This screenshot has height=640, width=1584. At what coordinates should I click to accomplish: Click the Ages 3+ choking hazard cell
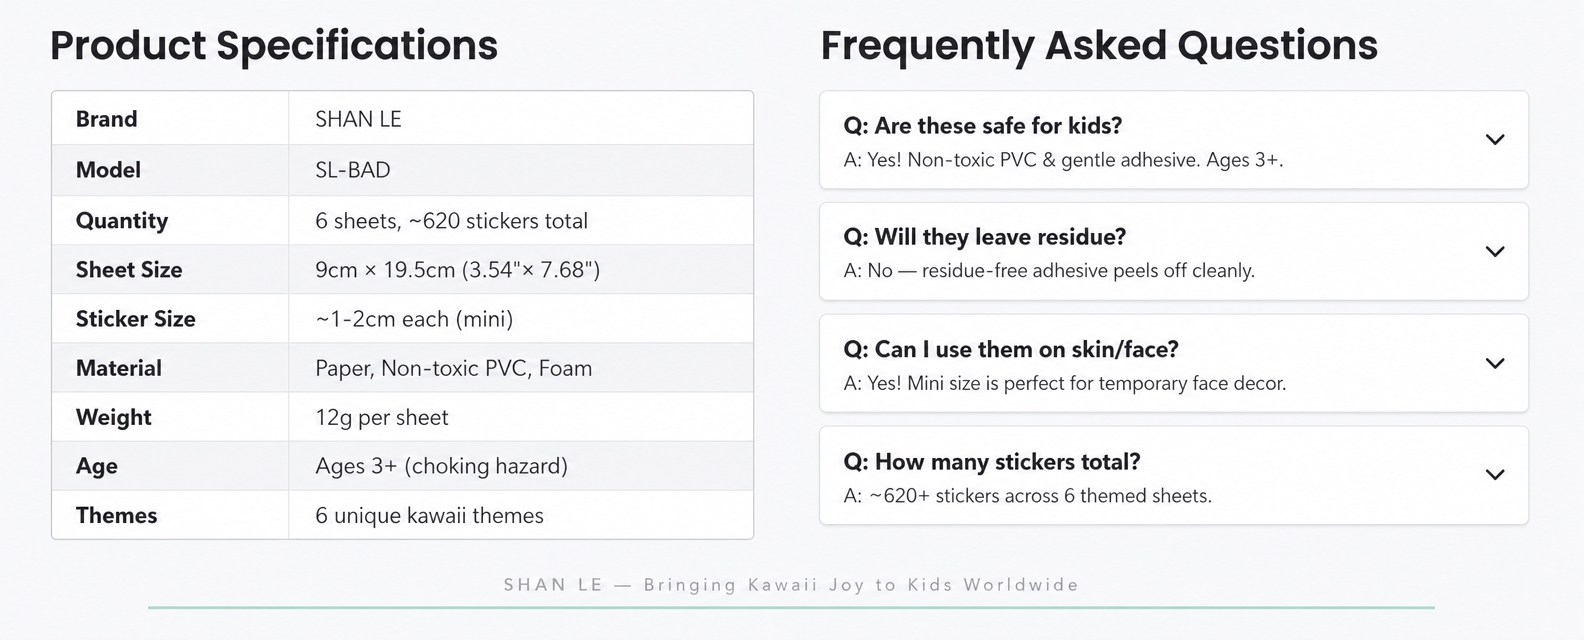[x=521, y=466]
